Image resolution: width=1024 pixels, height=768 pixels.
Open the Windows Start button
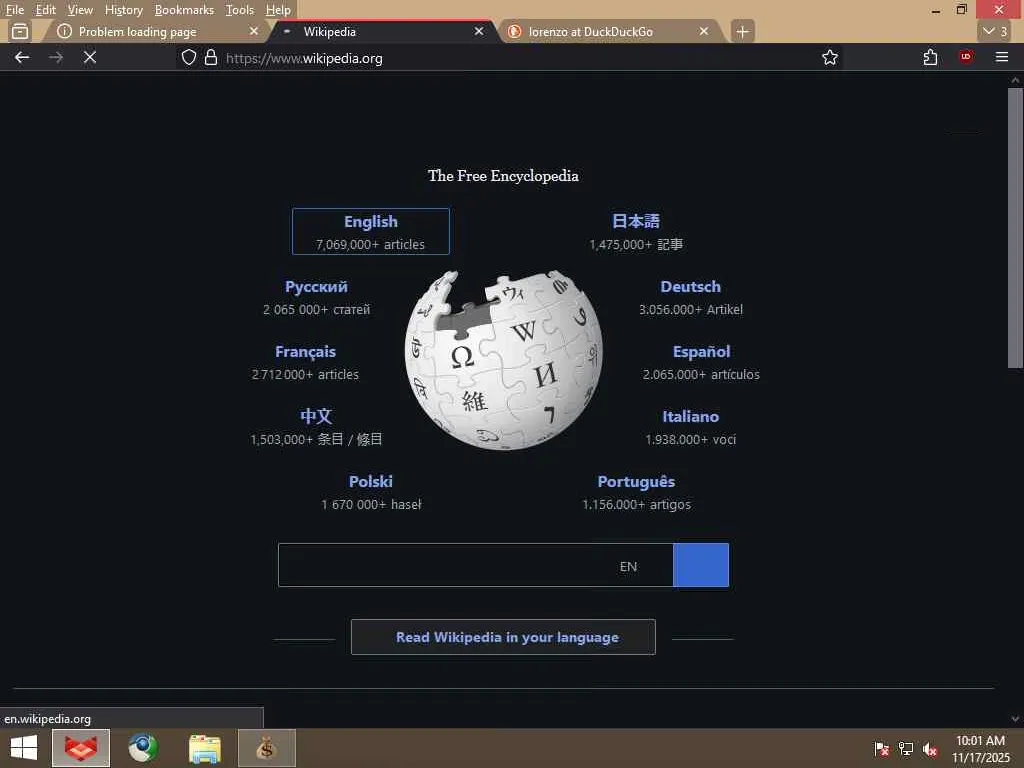(24, 748)
